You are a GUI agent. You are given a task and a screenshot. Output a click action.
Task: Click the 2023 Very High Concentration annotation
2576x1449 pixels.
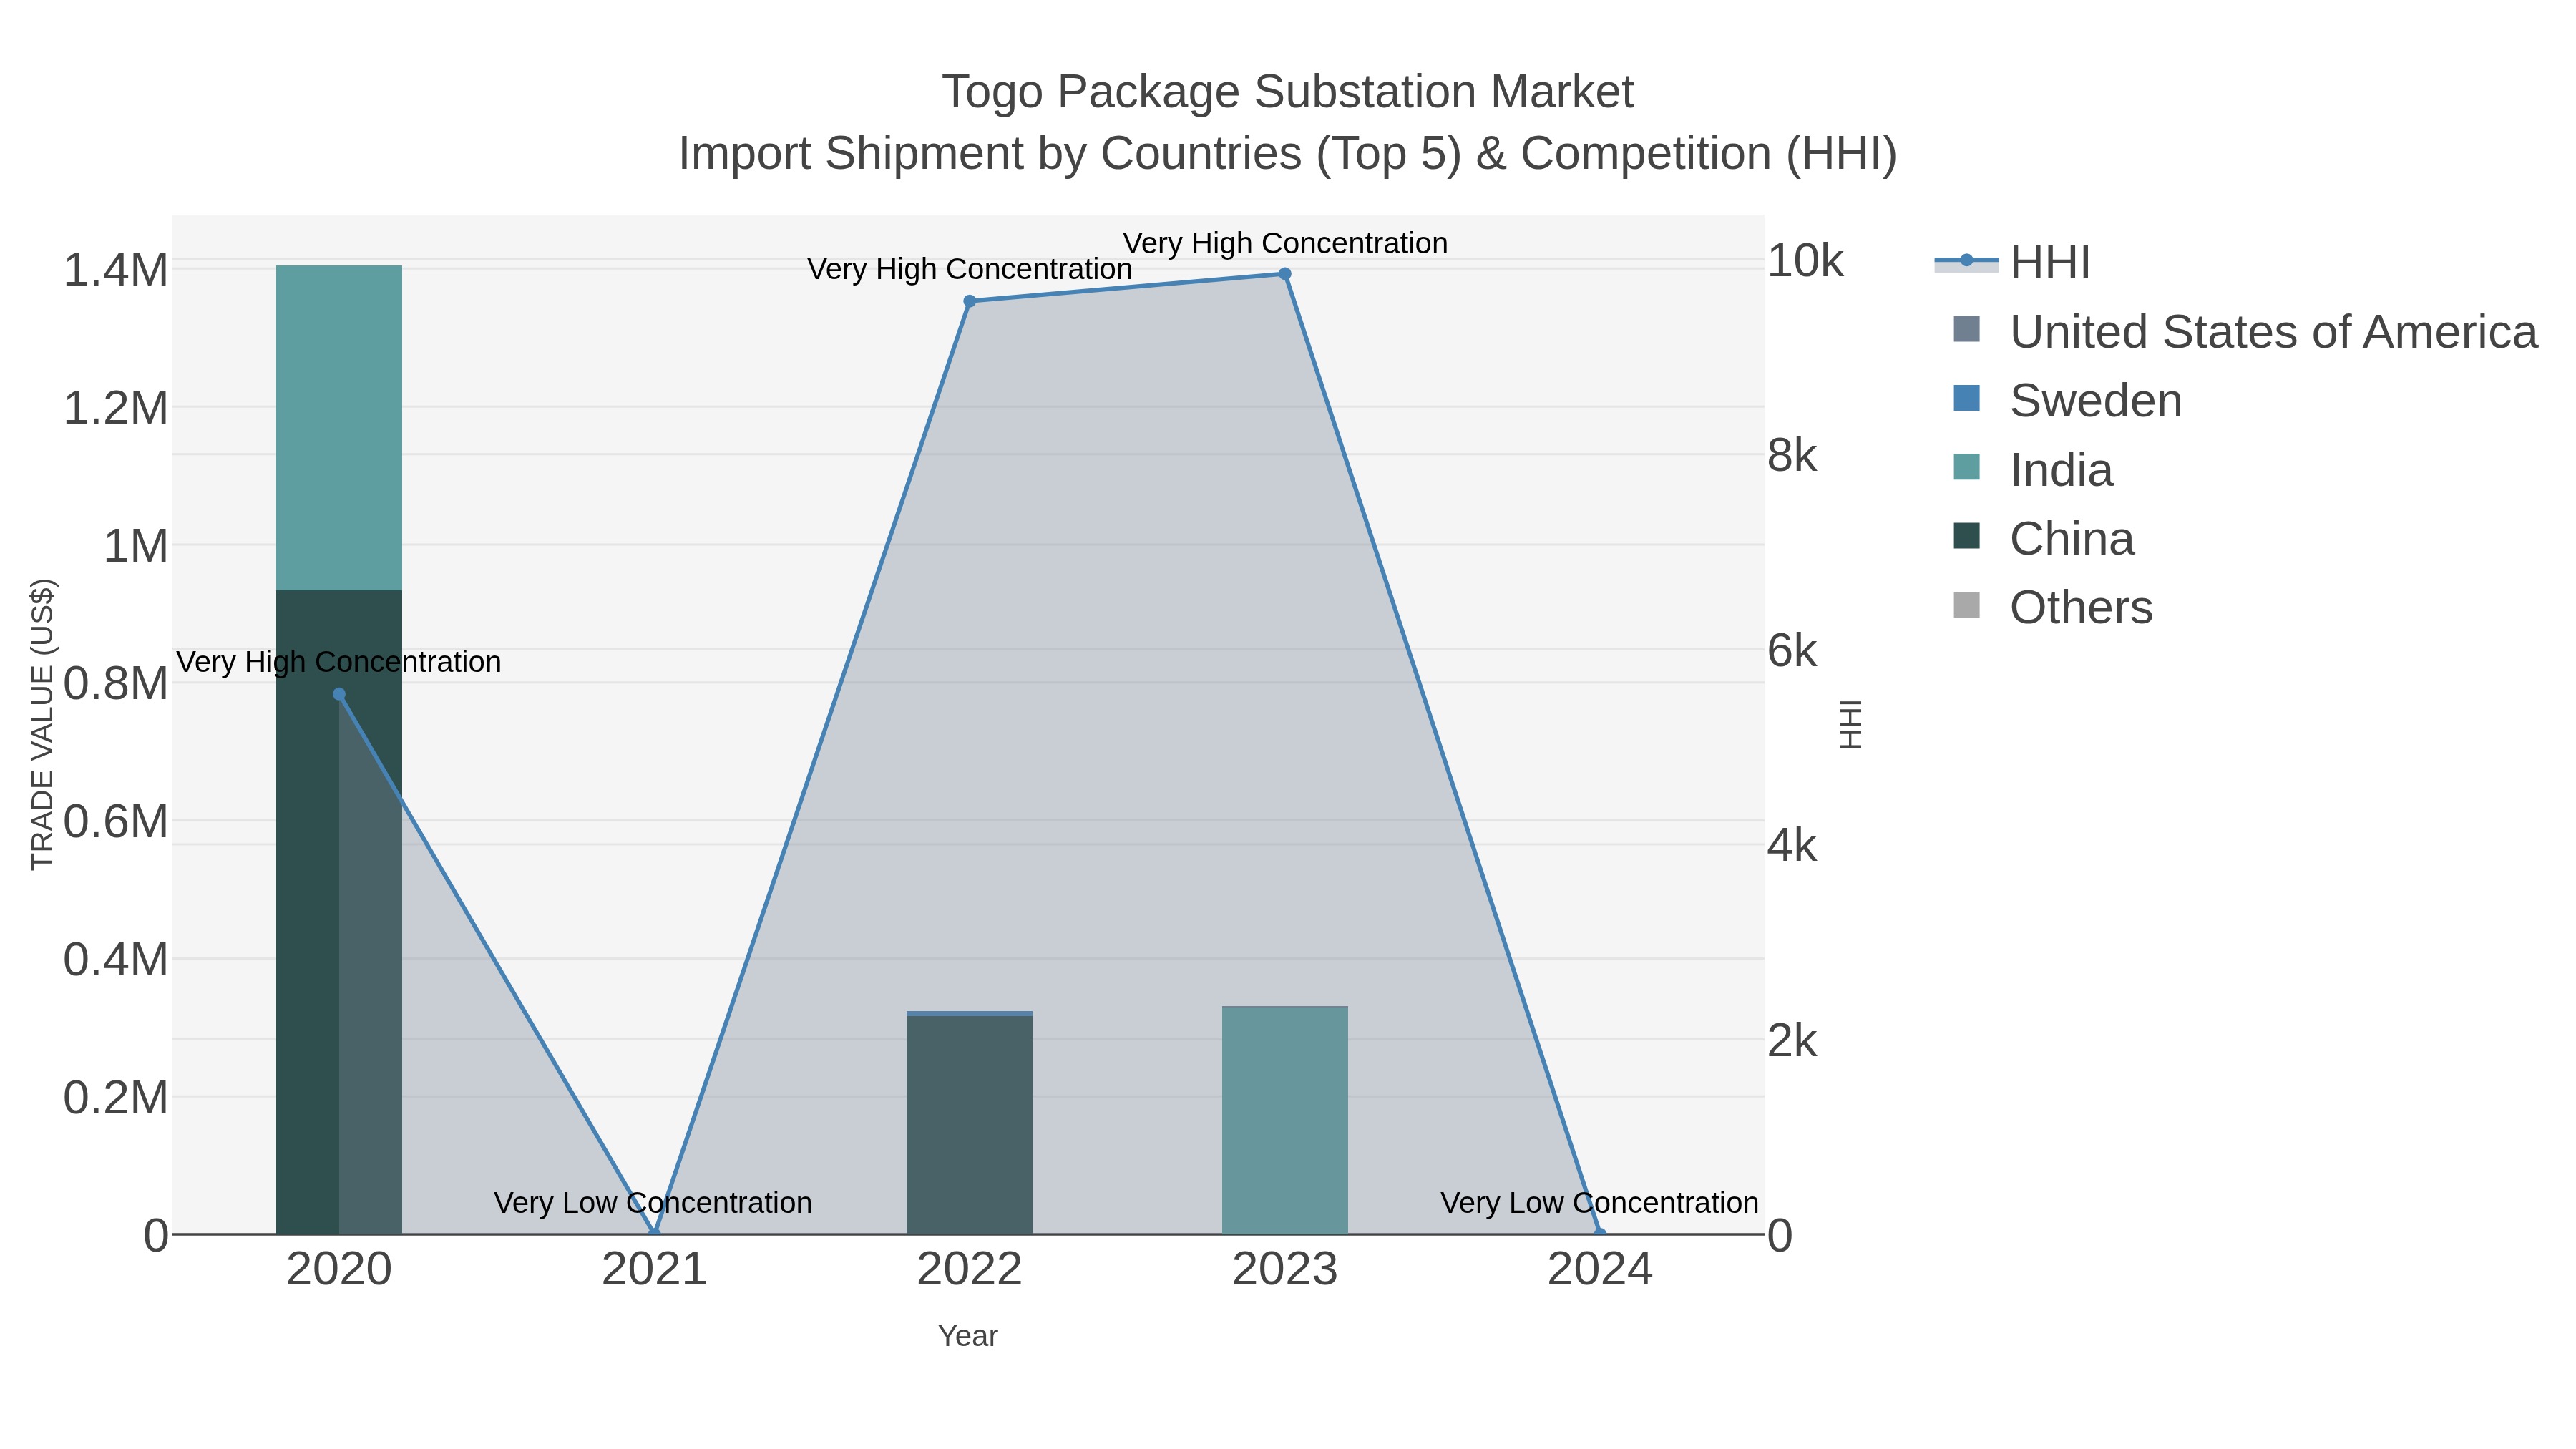pos(1285,243)
